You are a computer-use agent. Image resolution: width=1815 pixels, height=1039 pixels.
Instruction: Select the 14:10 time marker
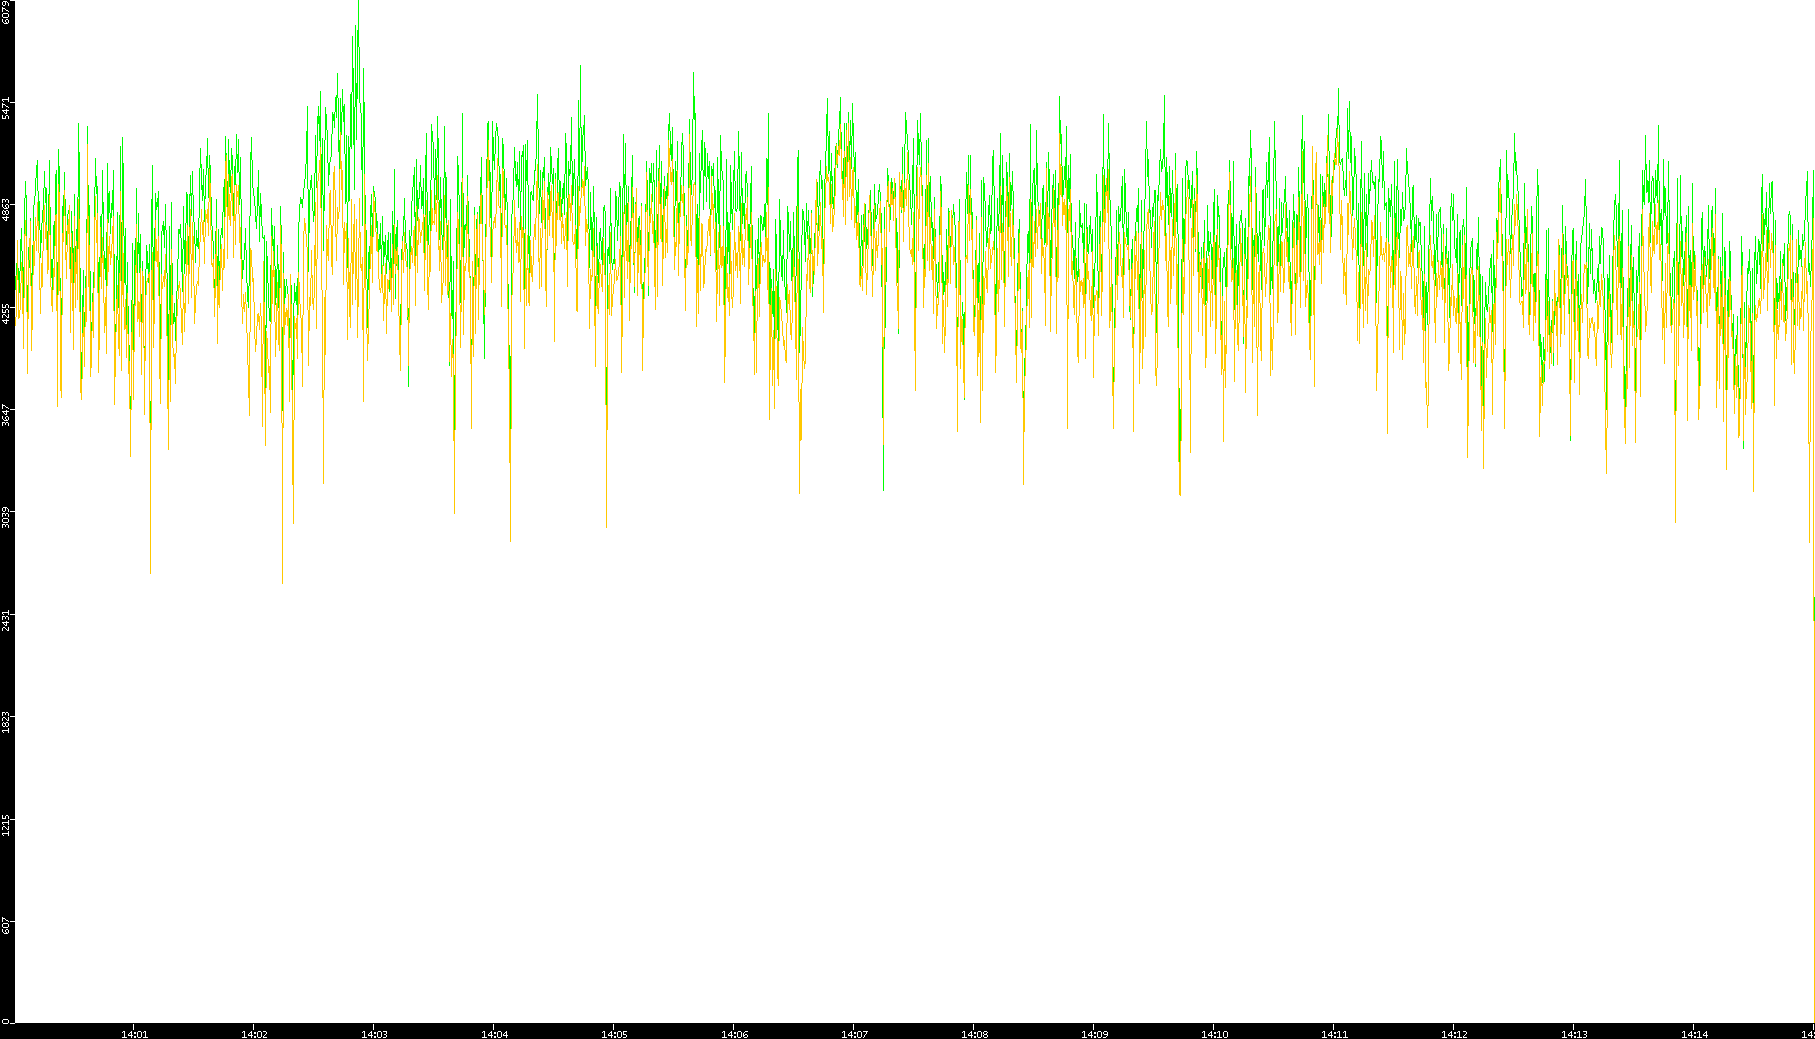click(x=1214, y=1033)
